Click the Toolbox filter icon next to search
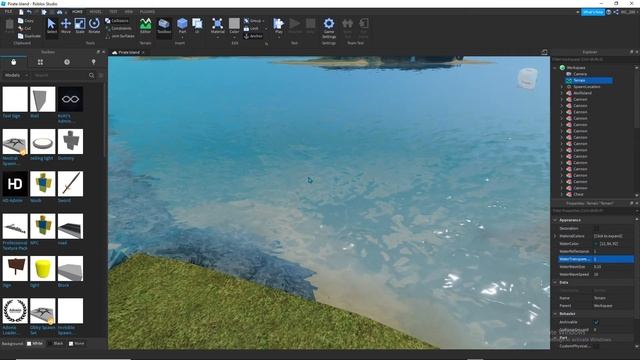640x360 pixels. click(x=101, y=75)
